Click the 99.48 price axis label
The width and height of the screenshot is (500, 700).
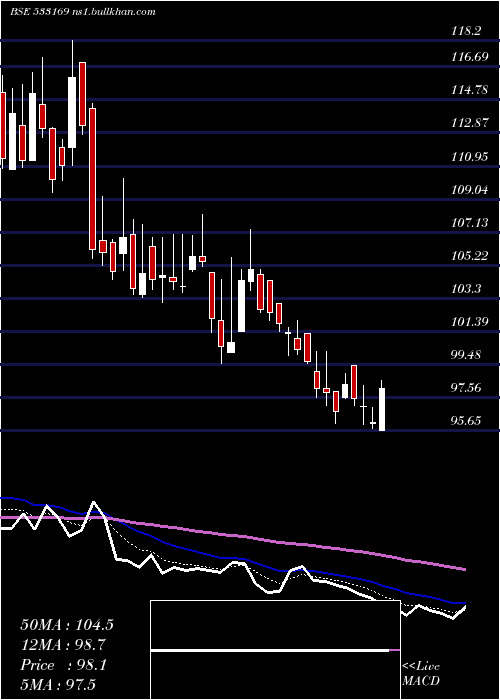tap(466, 355)
